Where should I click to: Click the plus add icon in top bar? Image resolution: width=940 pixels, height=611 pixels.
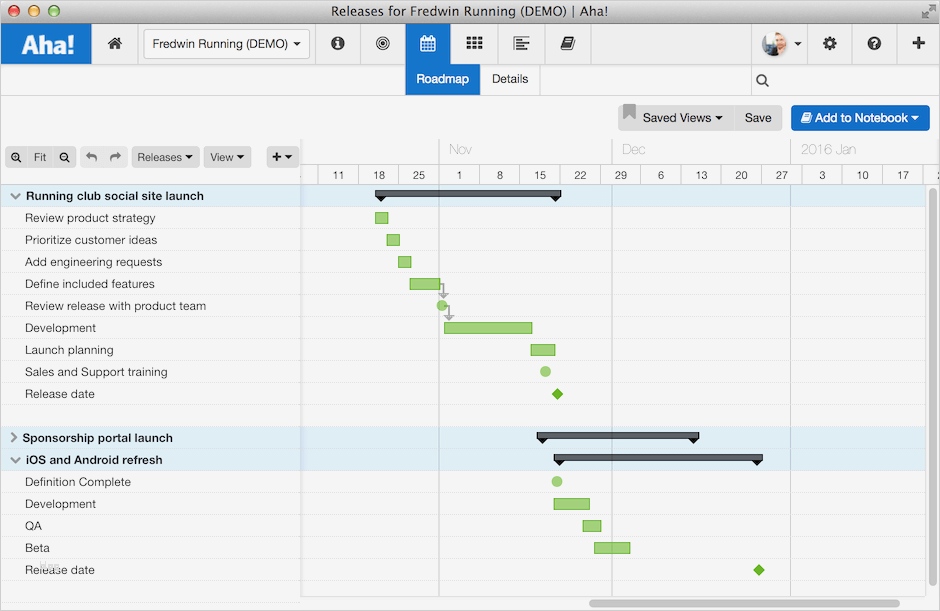918,43
